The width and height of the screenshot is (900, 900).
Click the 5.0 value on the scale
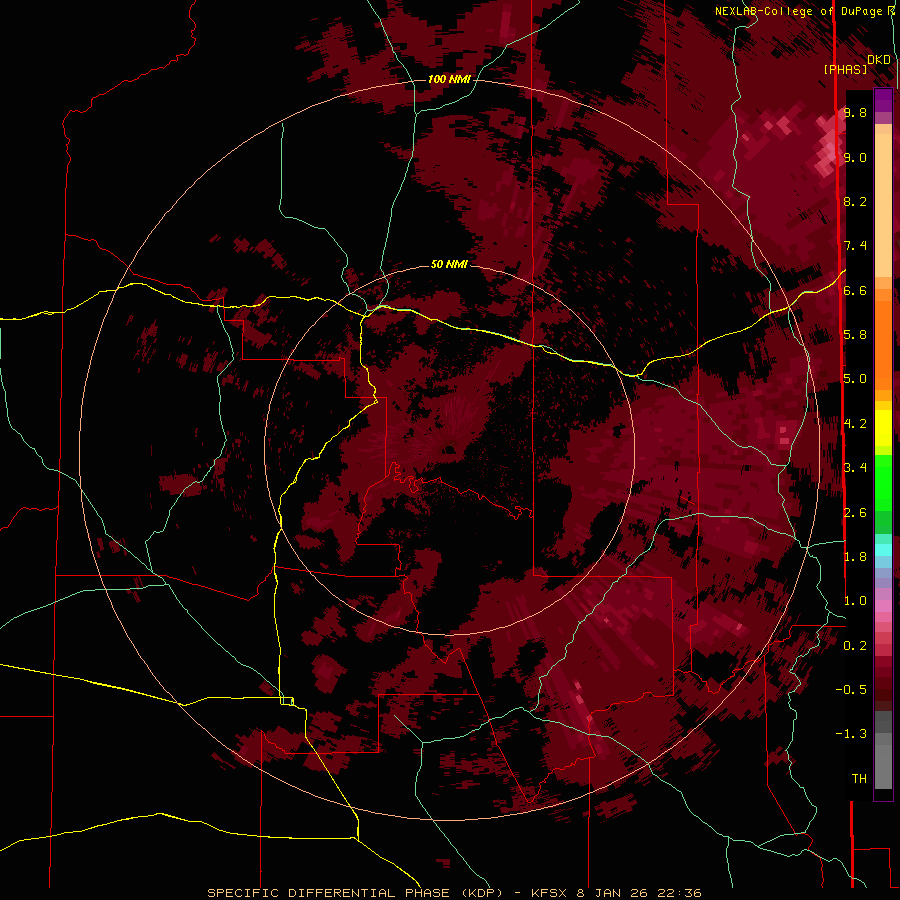click(x=855, y=379)
